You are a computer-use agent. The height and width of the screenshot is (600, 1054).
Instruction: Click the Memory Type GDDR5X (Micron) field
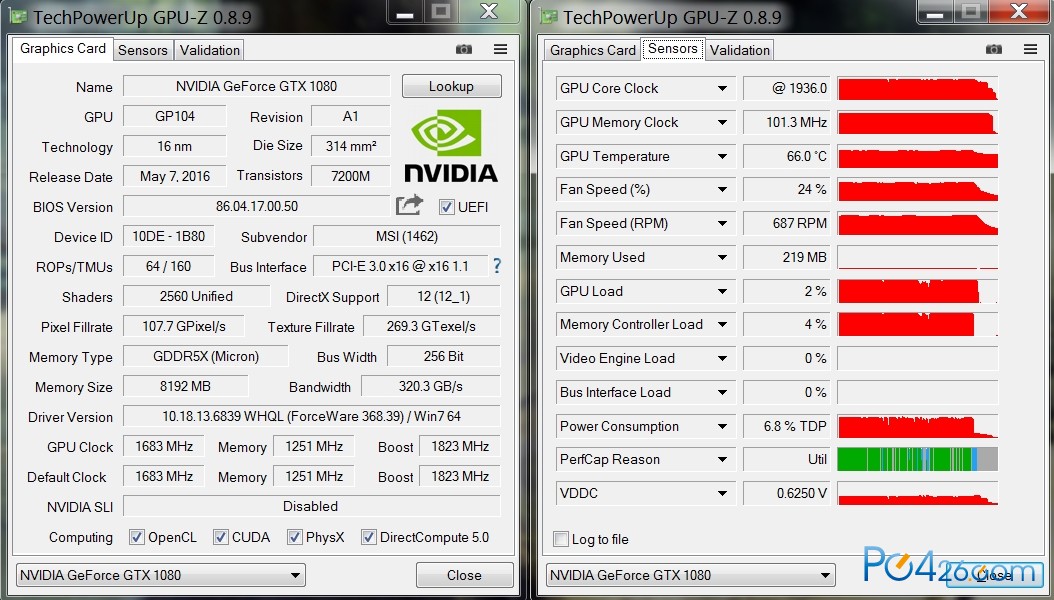pos(206,356)
